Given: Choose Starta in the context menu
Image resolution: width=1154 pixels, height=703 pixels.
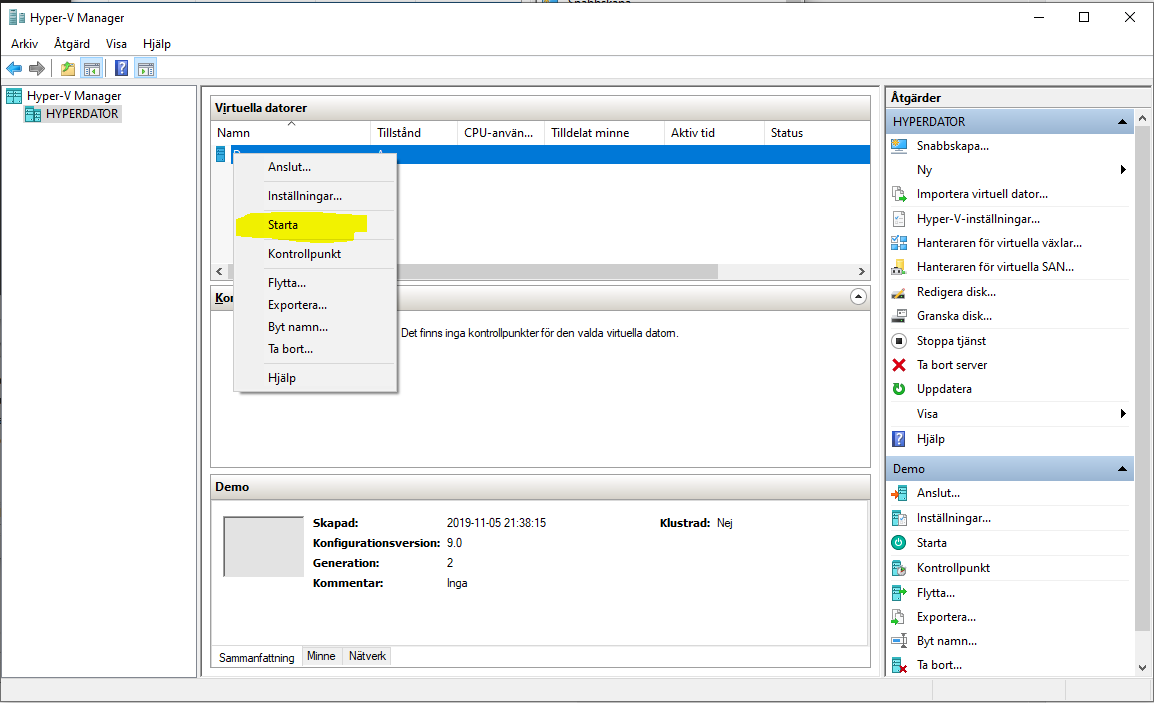Looking at the screenshot, I should (315, 225).
